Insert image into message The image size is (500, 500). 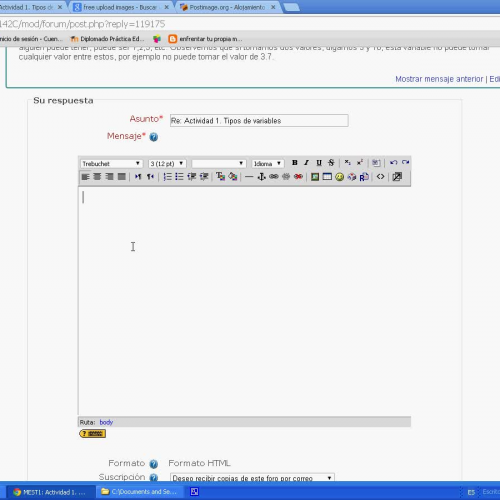point(315,177)
